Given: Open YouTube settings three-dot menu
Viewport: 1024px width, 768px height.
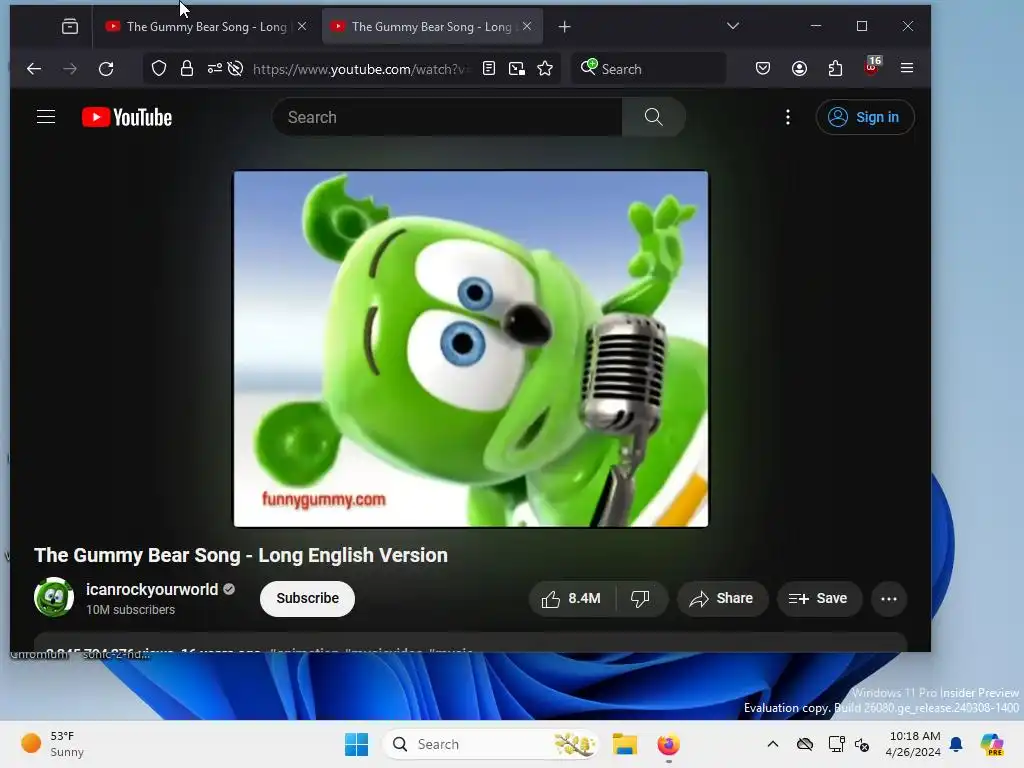Looking at the screenshot, I should pos(788,117).
